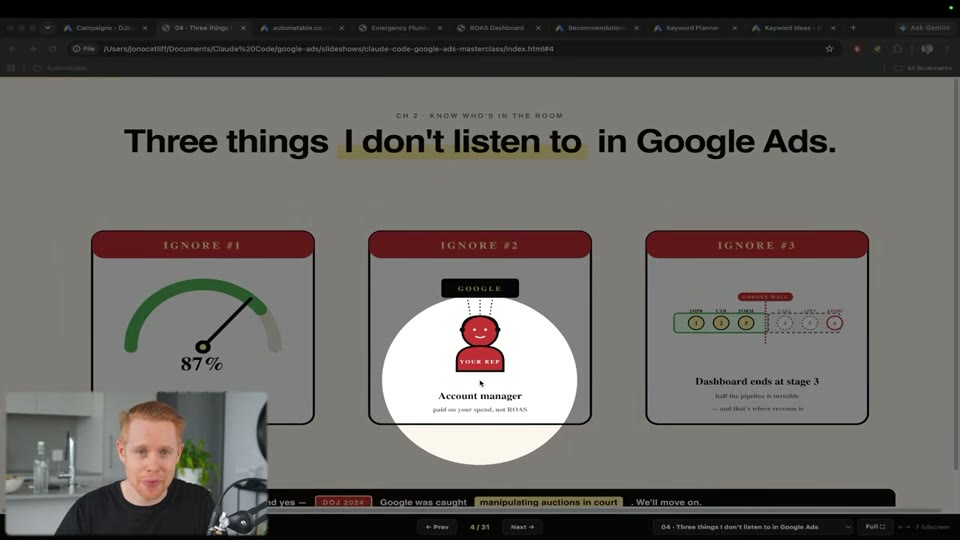Reload the current page
Image resolution: width=960 pixels, height=540 pixels.
(x=53, y=49)
